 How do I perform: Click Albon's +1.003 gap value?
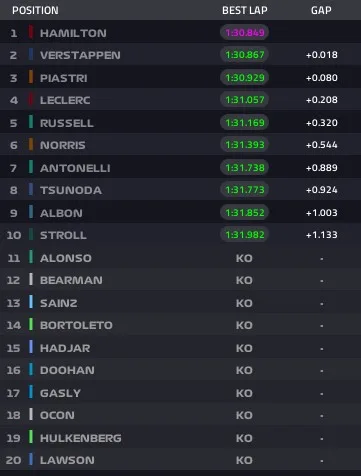click(x=322, y=213)
